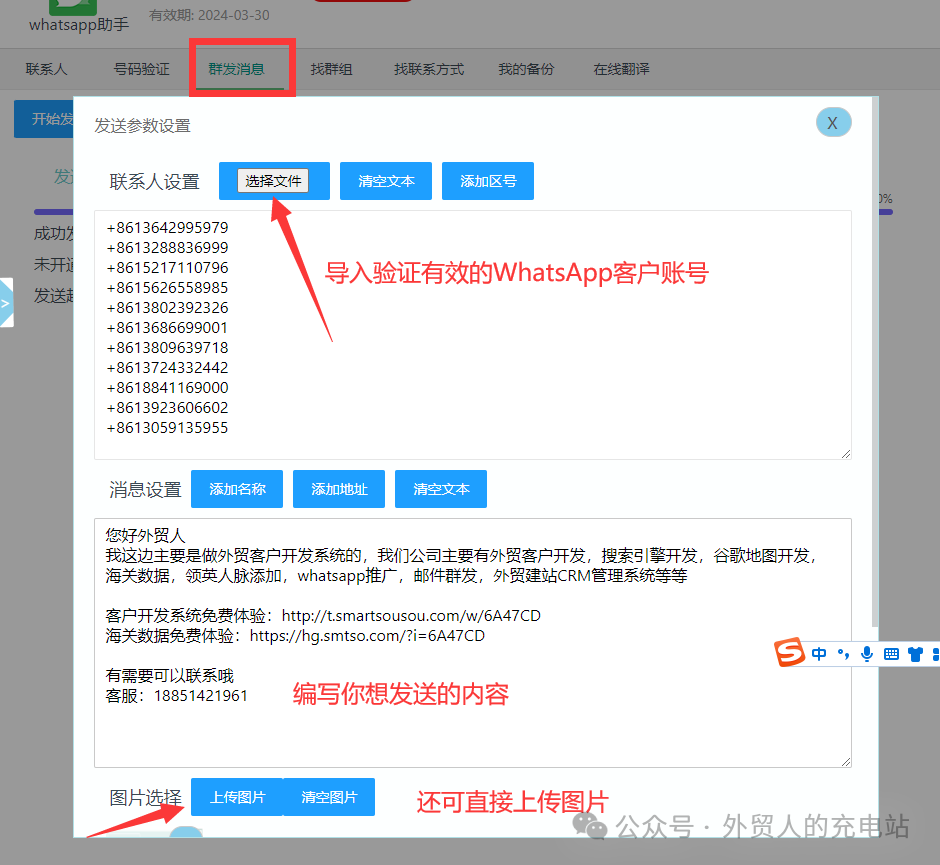Image resolution: width=940 pixels, height=865 pixels.
Task: Close the 发送参数设置 dialog with X
Action: click(833, 122)
